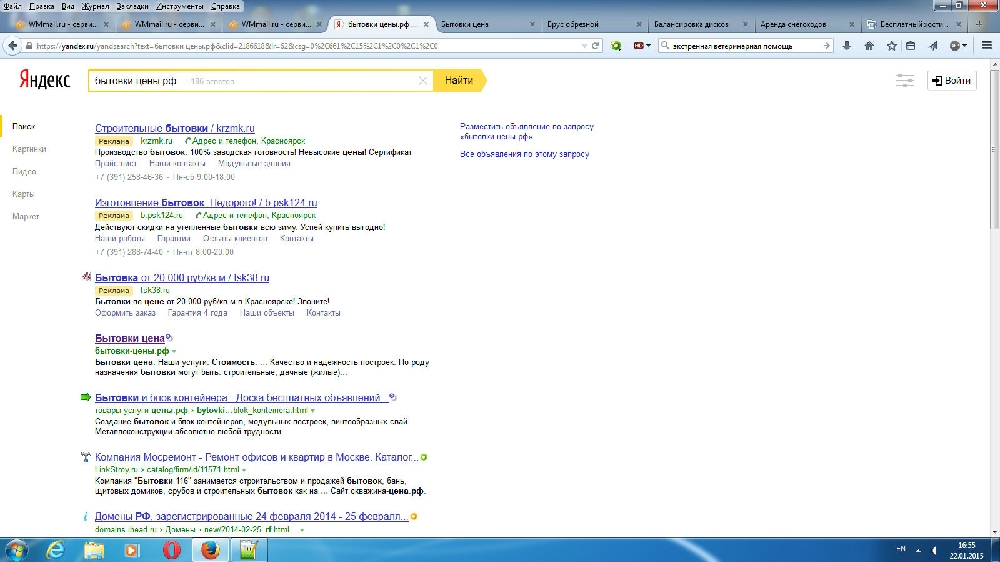Click the volume icon in tray
Image resolution: width=1000 pixels, height=562 pixels.
[x=934, y=550]
